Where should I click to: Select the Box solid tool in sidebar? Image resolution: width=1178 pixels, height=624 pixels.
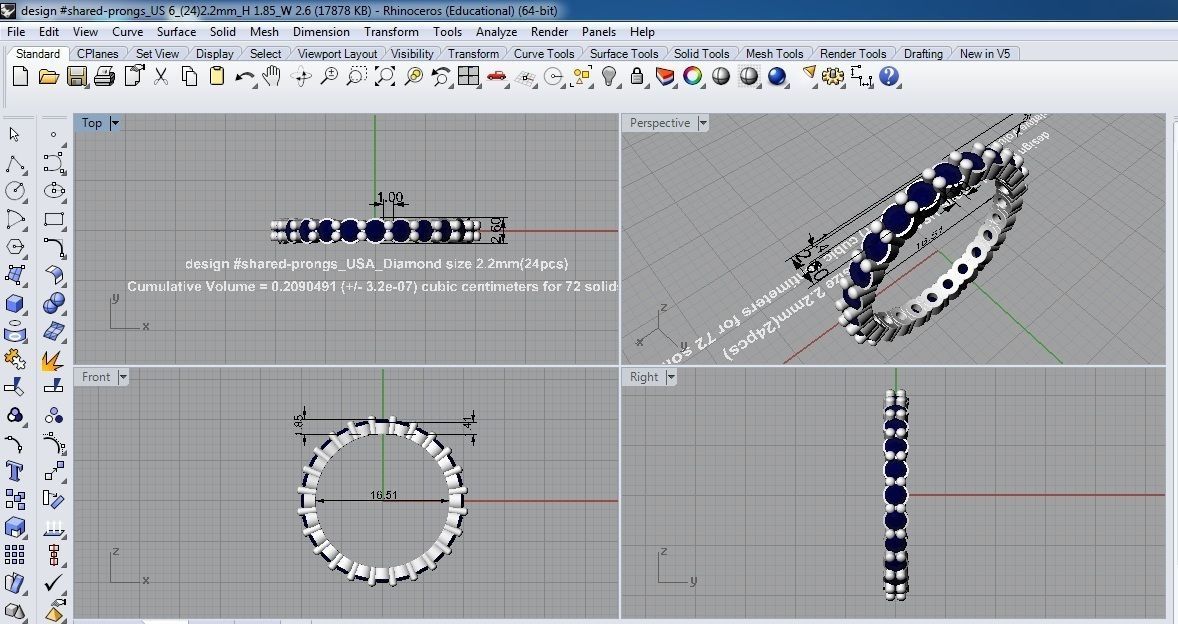pyautogui.click(x=15, y=303)
